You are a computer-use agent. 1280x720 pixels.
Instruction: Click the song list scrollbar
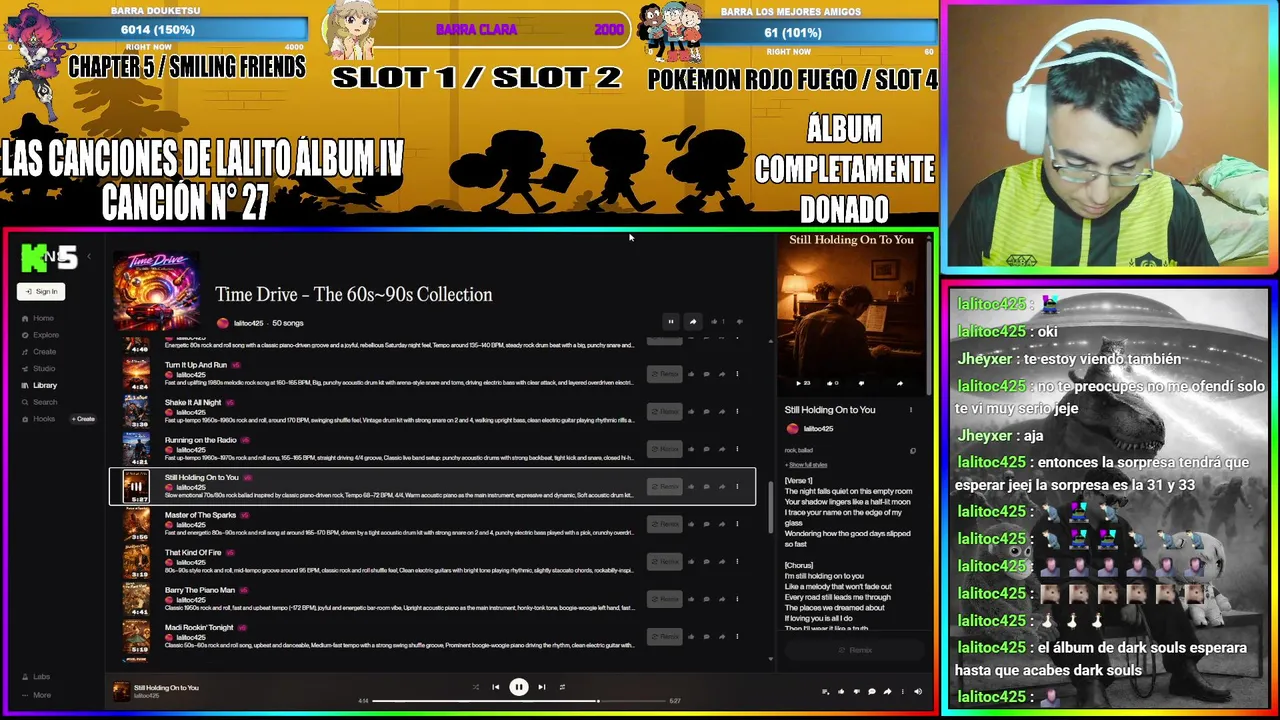(770, 506)
